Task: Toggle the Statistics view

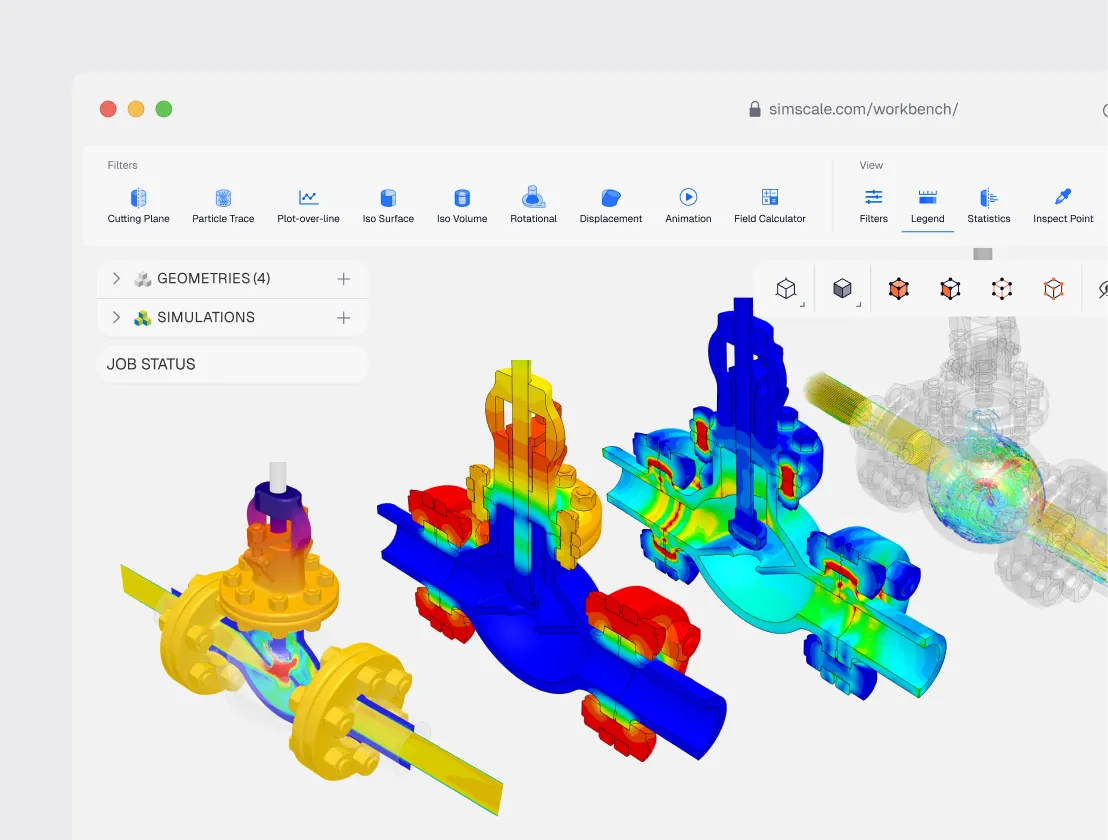Action: pyautogui.click(x=989, y=206)
